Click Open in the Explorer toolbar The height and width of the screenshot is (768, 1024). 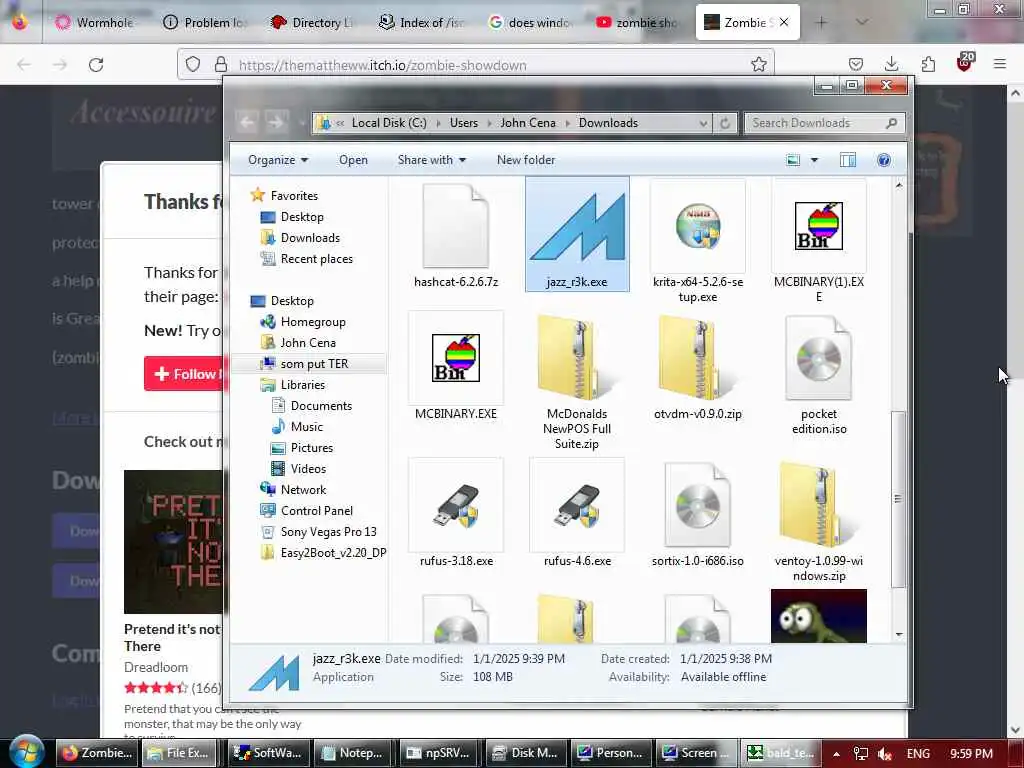353,160
